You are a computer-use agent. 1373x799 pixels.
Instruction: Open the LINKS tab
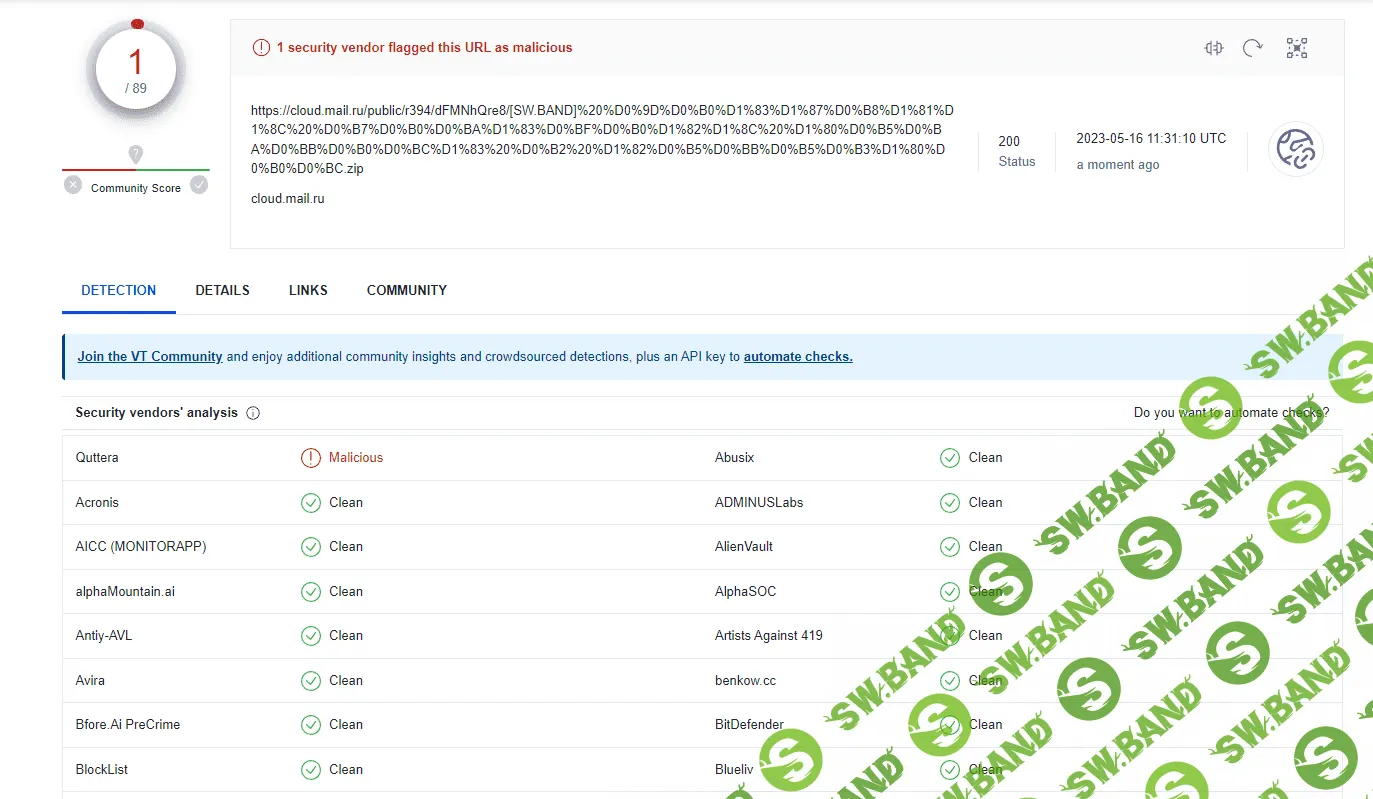tap(308, 291)
